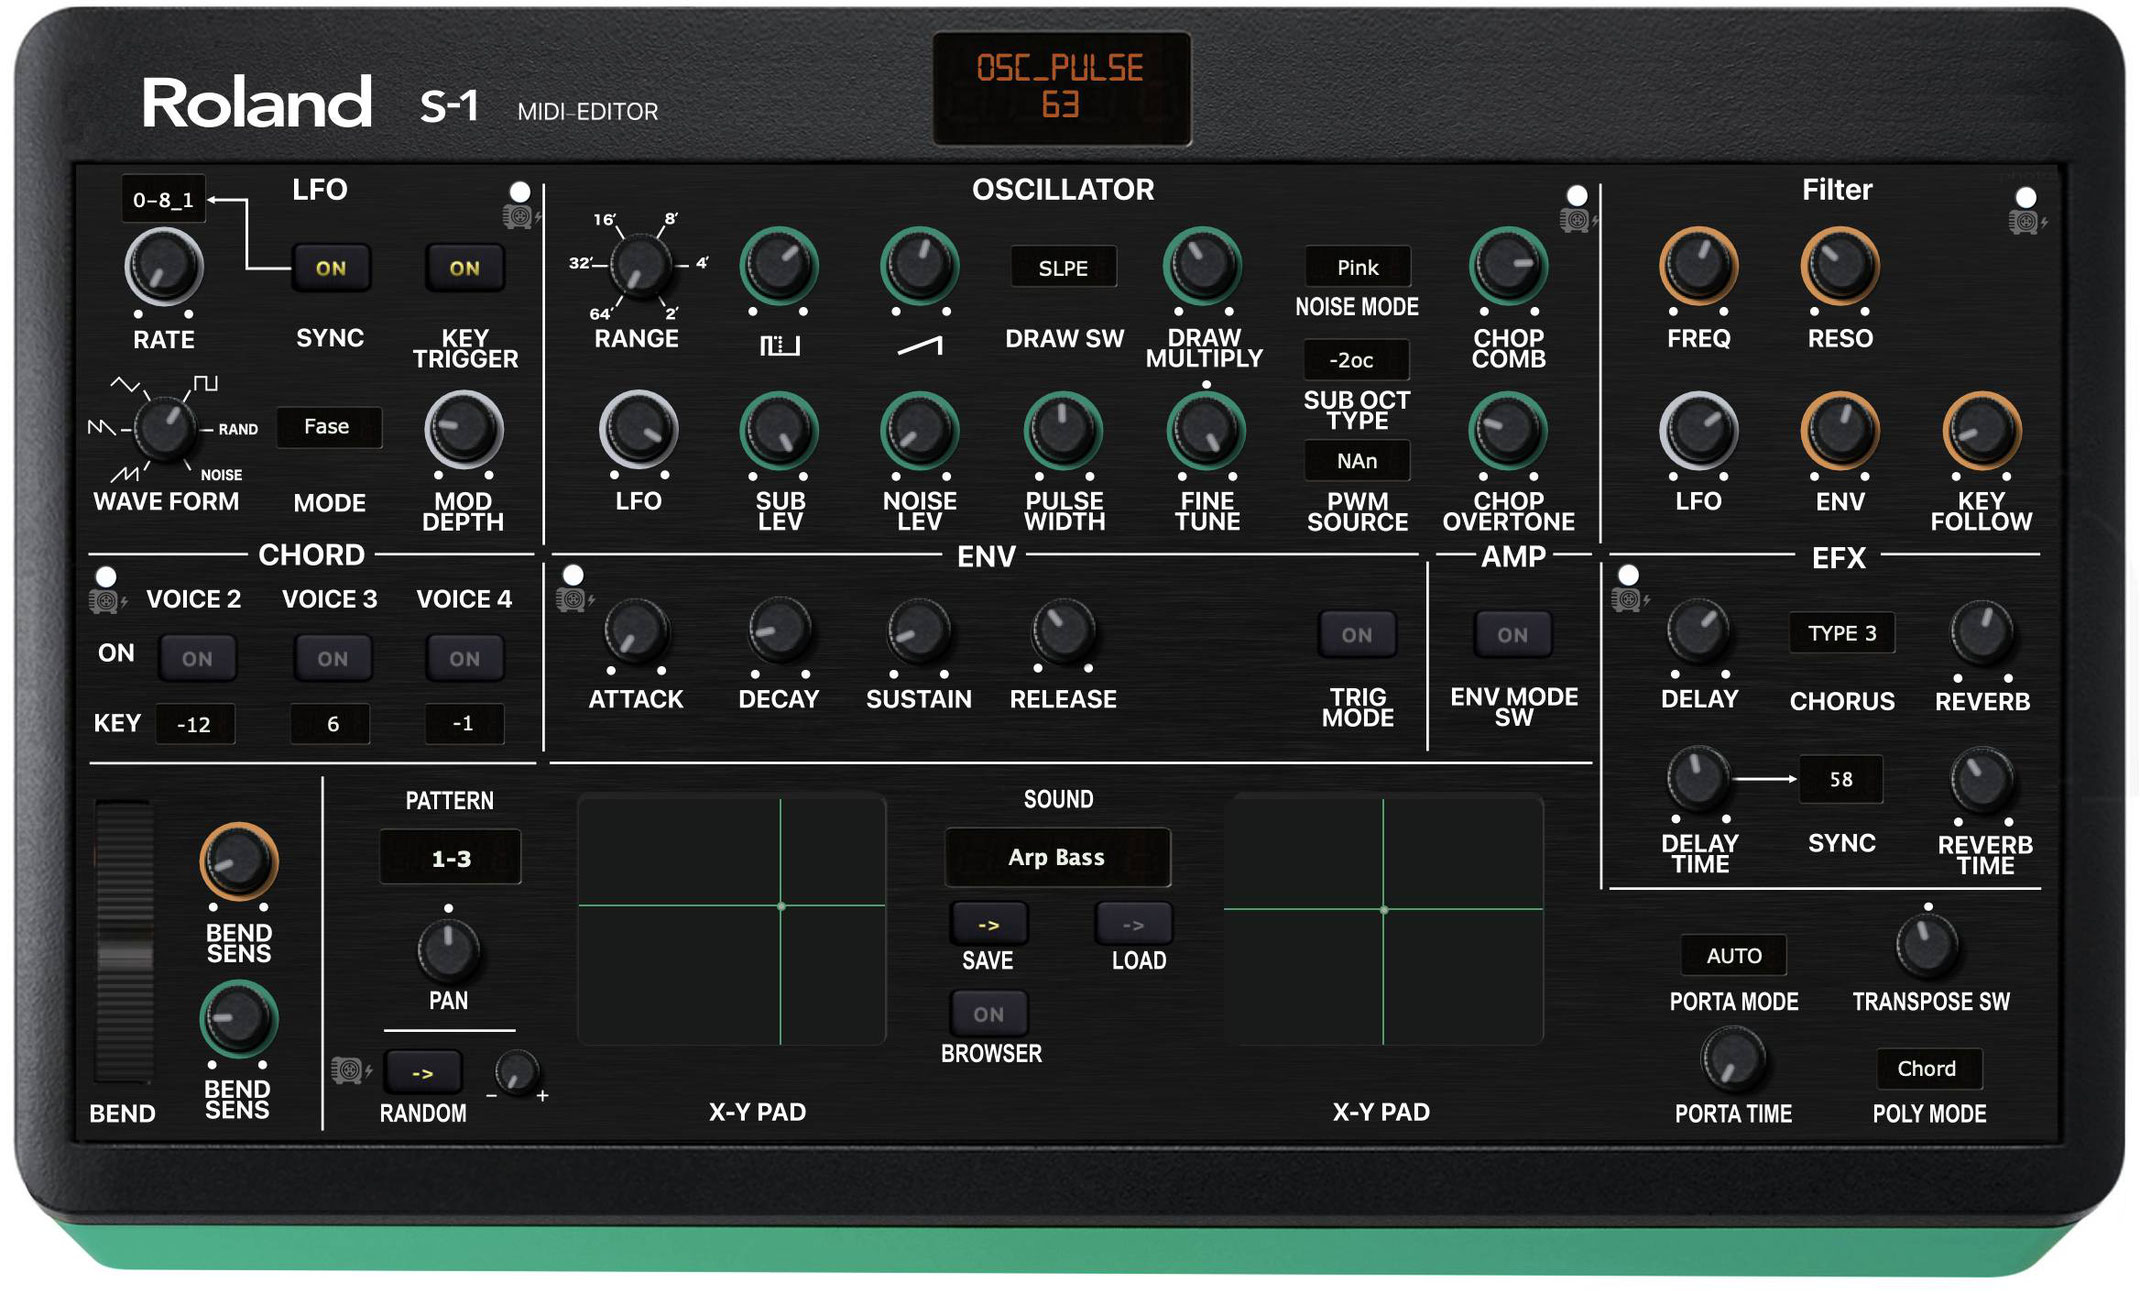The width and height of the screenshot is (2140, 1294).
Task: Open the NOISE MODE Pink selector
Action: click(1357, 267)
